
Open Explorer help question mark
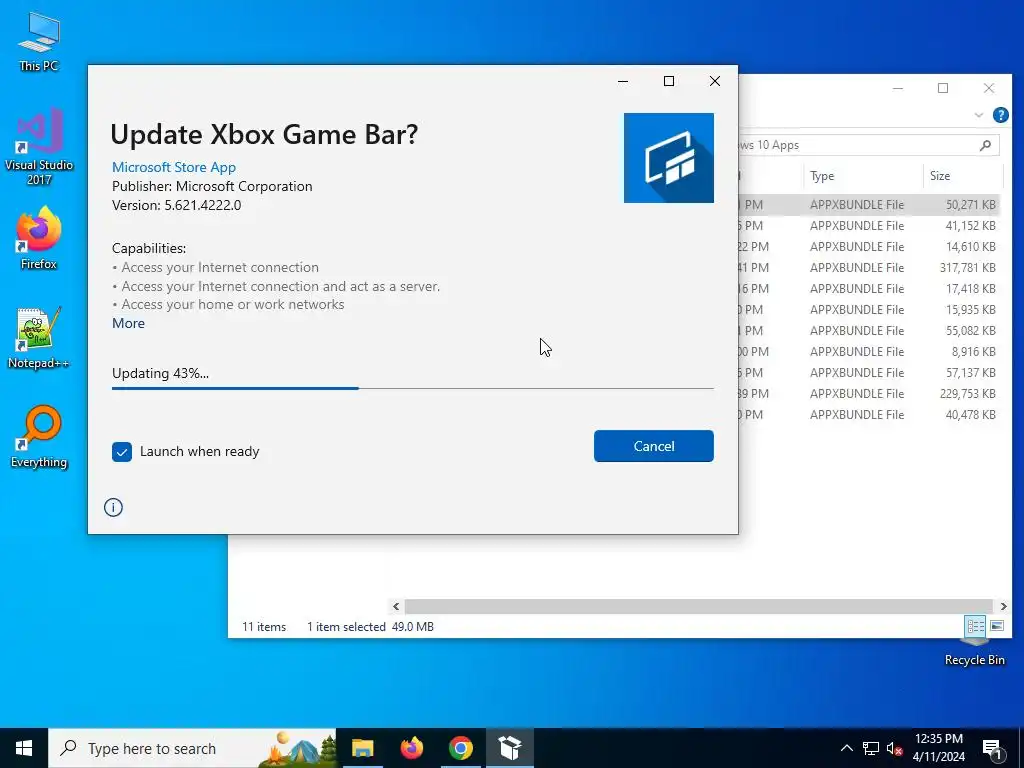[1000, 115]
